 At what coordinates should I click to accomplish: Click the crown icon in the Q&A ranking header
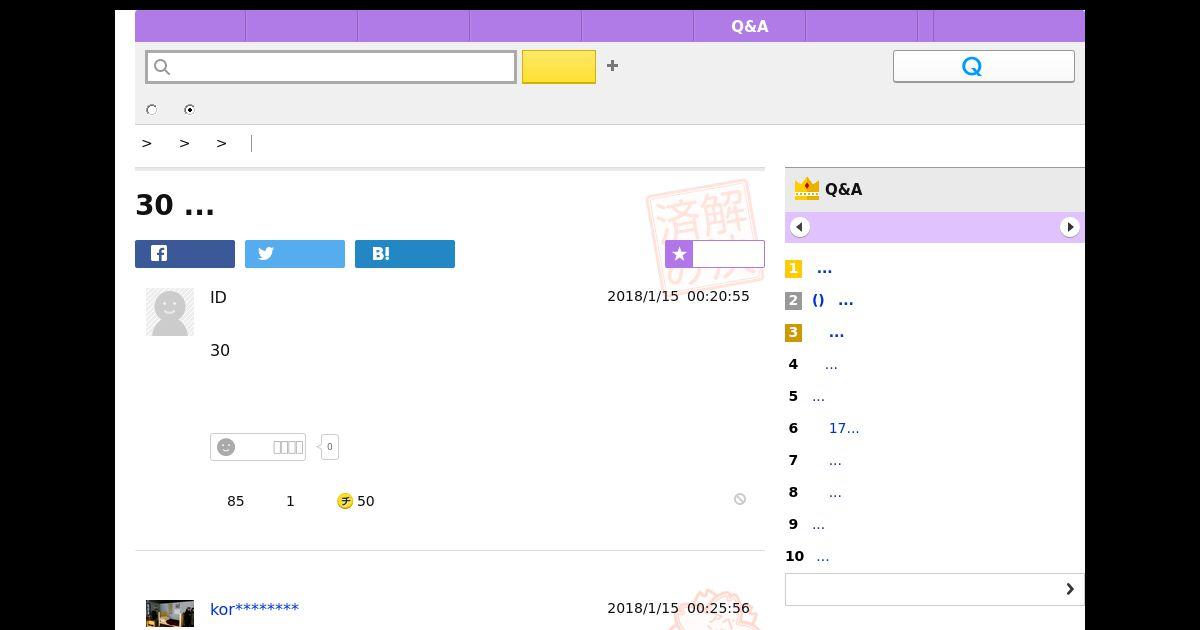[806, 189]
